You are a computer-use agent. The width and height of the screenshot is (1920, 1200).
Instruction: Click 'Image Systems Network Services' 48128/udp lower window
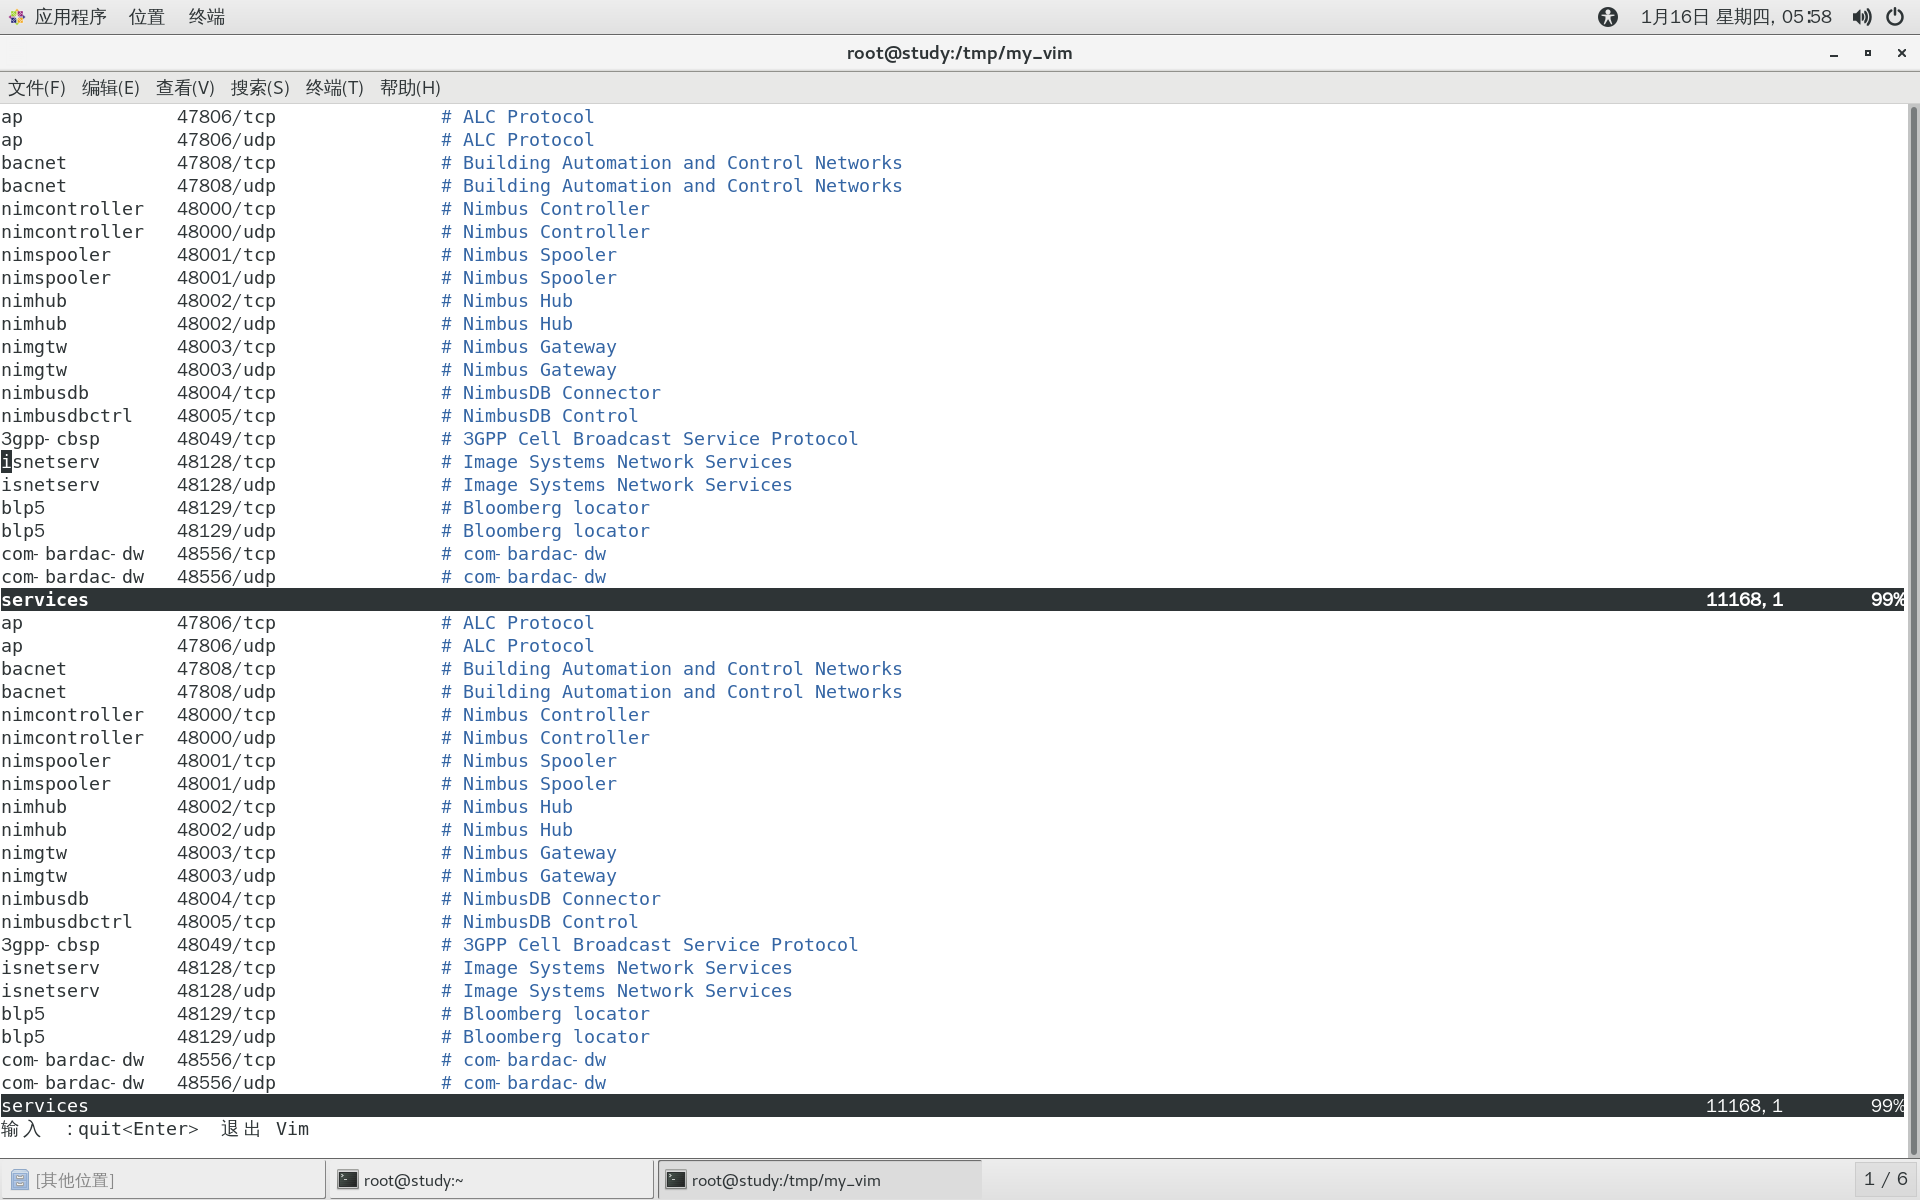pos(627,991)
